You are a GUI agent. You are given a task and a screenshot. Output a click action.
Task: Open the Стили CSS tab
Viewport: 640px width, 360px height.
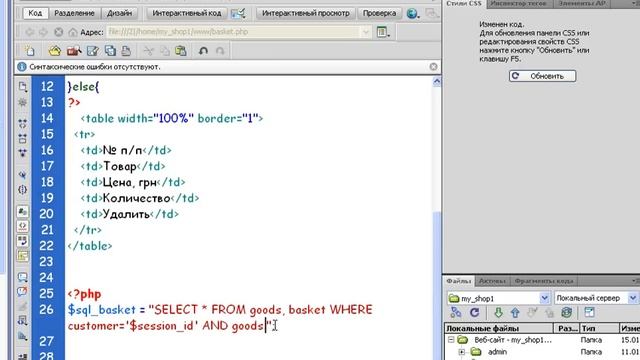pos(464,3)
